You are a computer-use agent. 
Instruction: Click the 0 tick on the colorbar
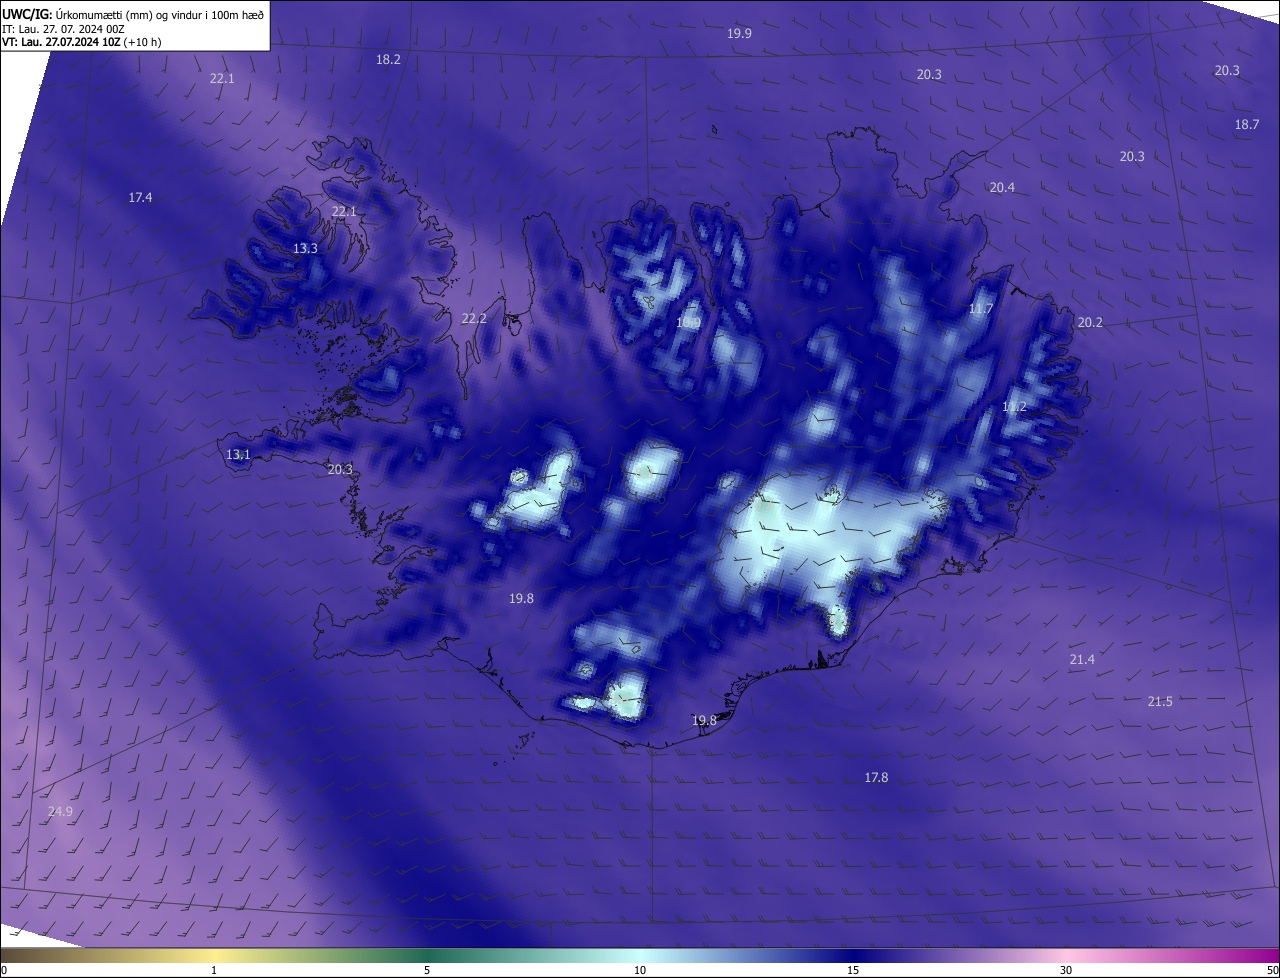[x=4, y=970]
